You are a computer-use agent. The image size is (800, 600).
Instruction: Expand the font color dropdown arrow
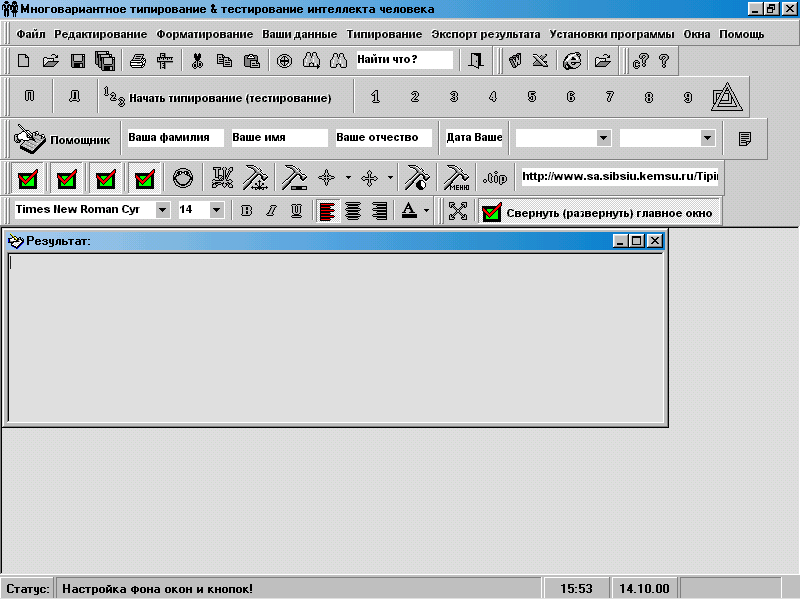coord(427,211)
